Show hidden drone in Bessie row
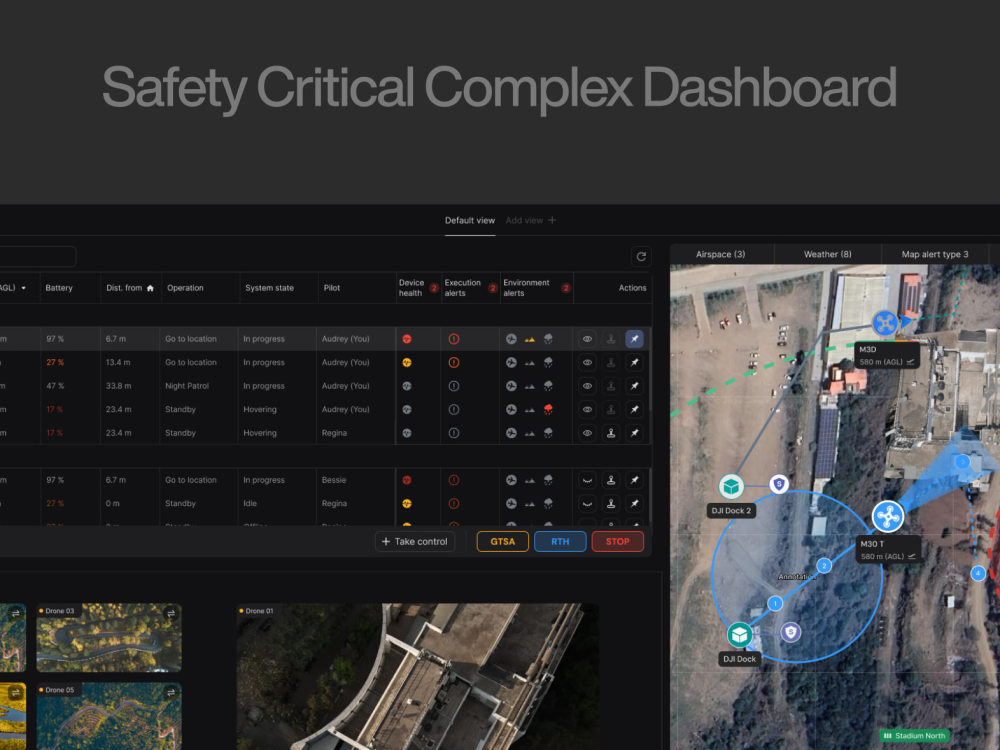 tap(587, 480)
